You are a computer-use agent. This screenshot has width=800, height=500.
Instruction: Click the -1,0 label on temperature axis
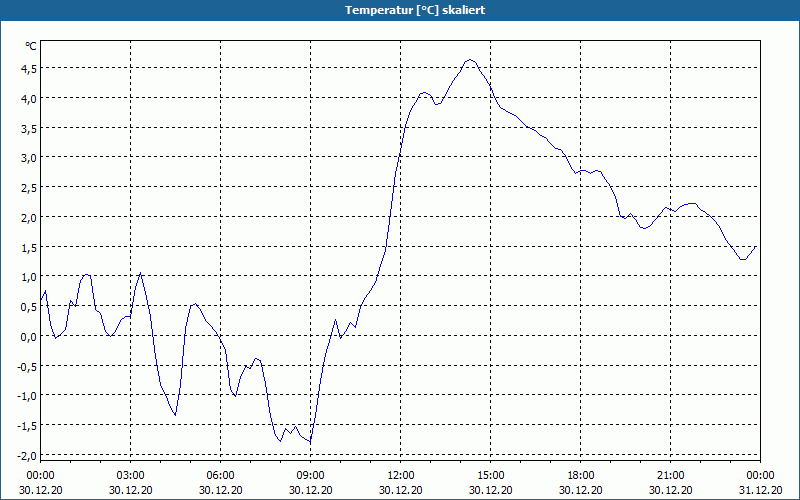(x=27, y=396)
